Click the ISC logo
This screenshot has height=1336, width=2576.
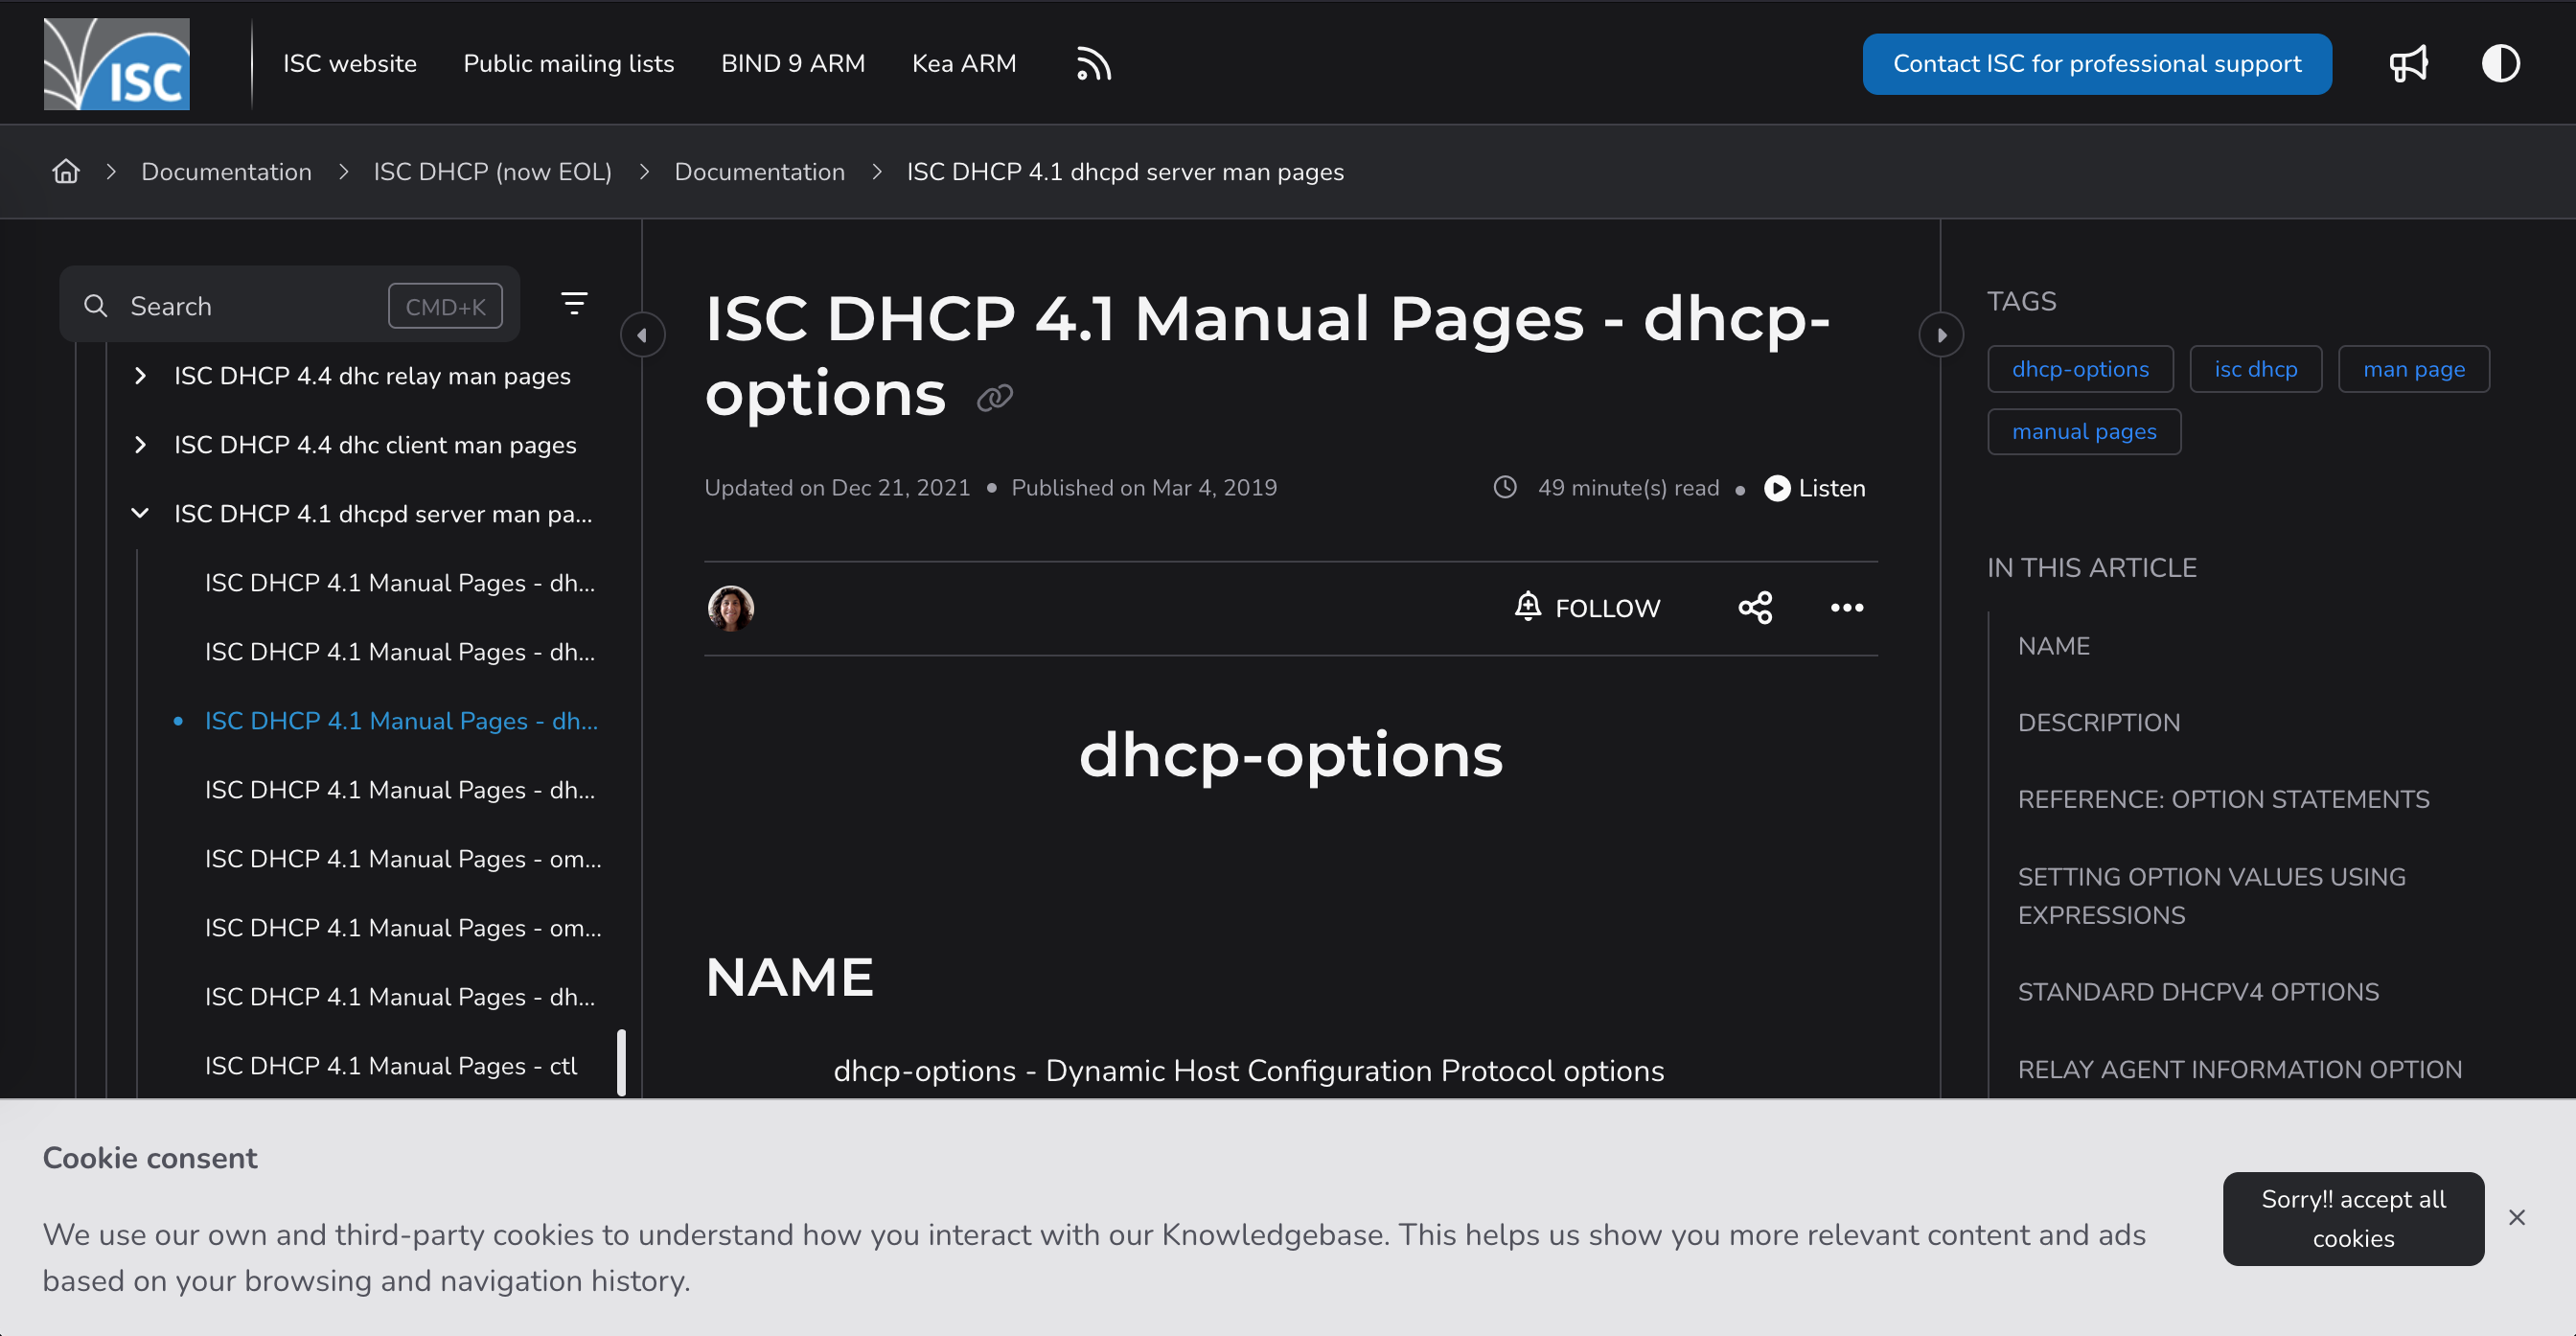click(116, 63)
